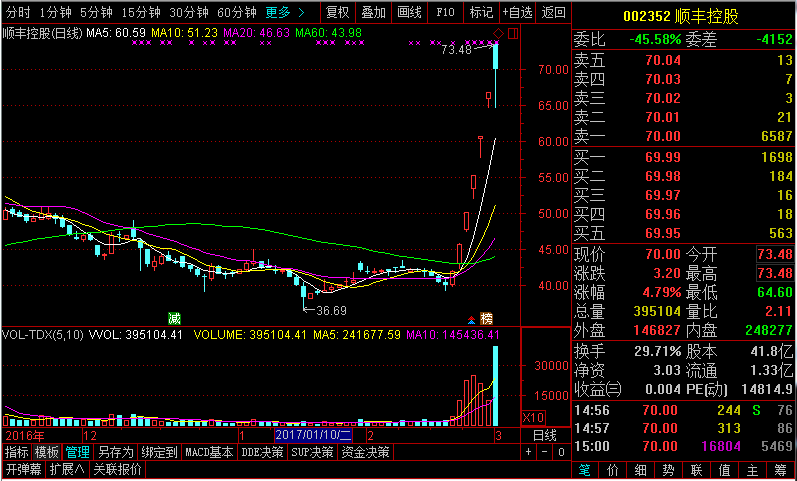Click the 买五 price 69.95

tap(663, 233)
